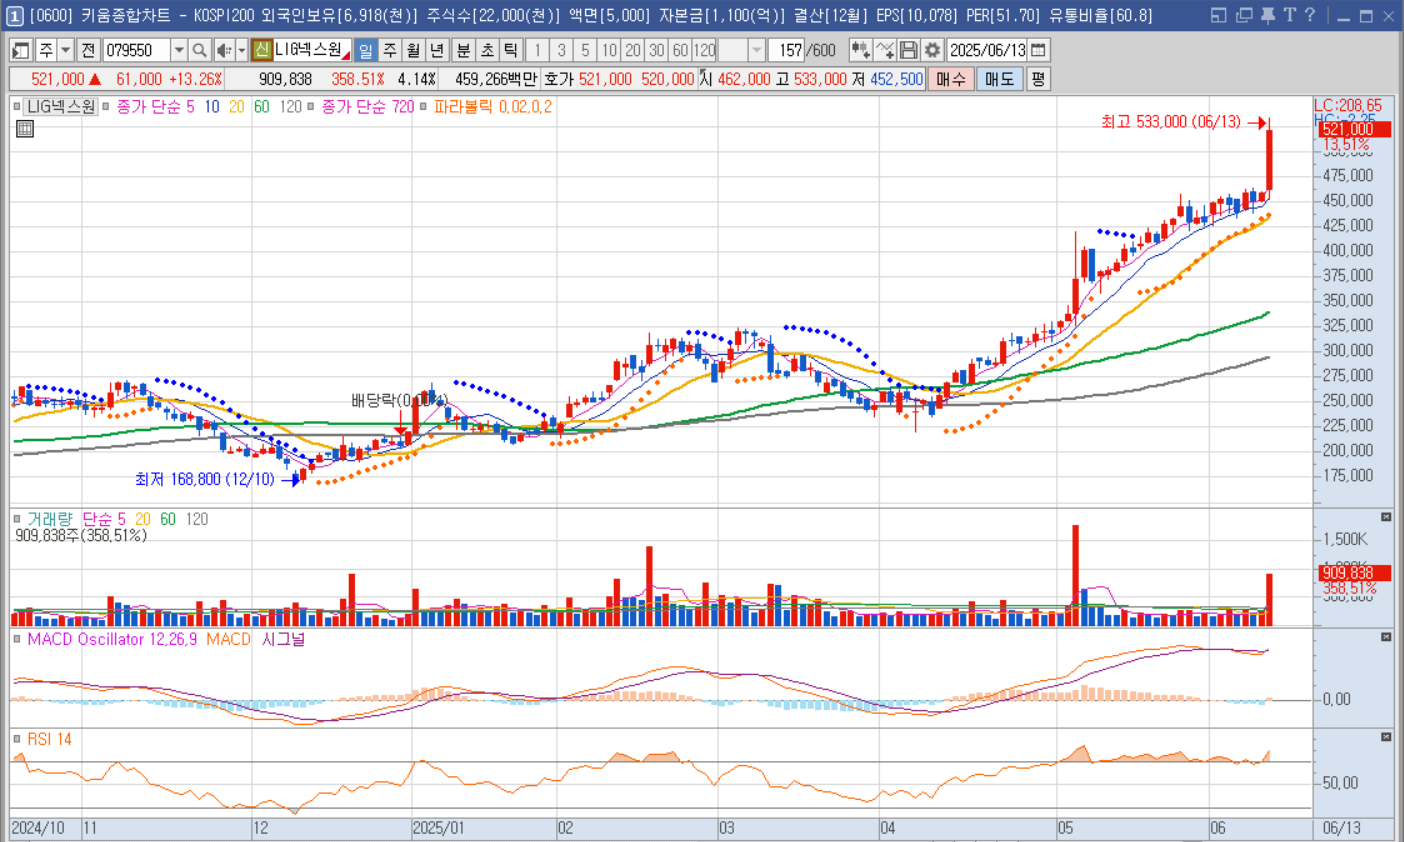
Task: Select interval preset 10
Action: (609, 50)
